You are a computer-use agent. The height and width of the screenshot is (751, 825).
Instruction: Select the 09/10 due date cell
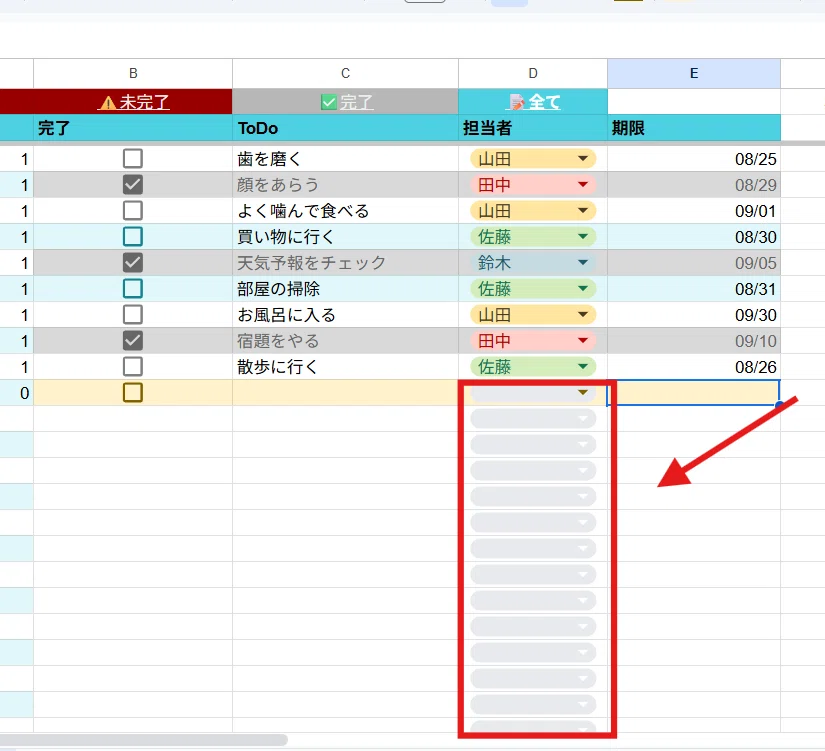694,341
